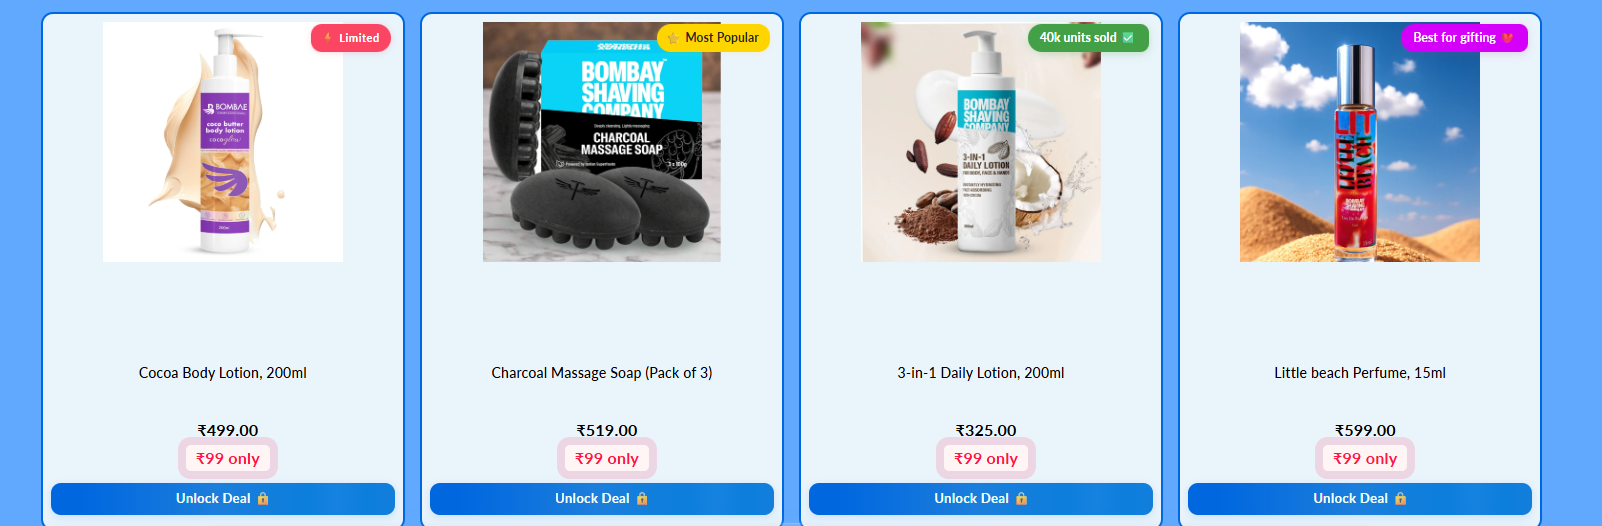View the 3-in-1 Daily Lotion product image

pos(981,142)
